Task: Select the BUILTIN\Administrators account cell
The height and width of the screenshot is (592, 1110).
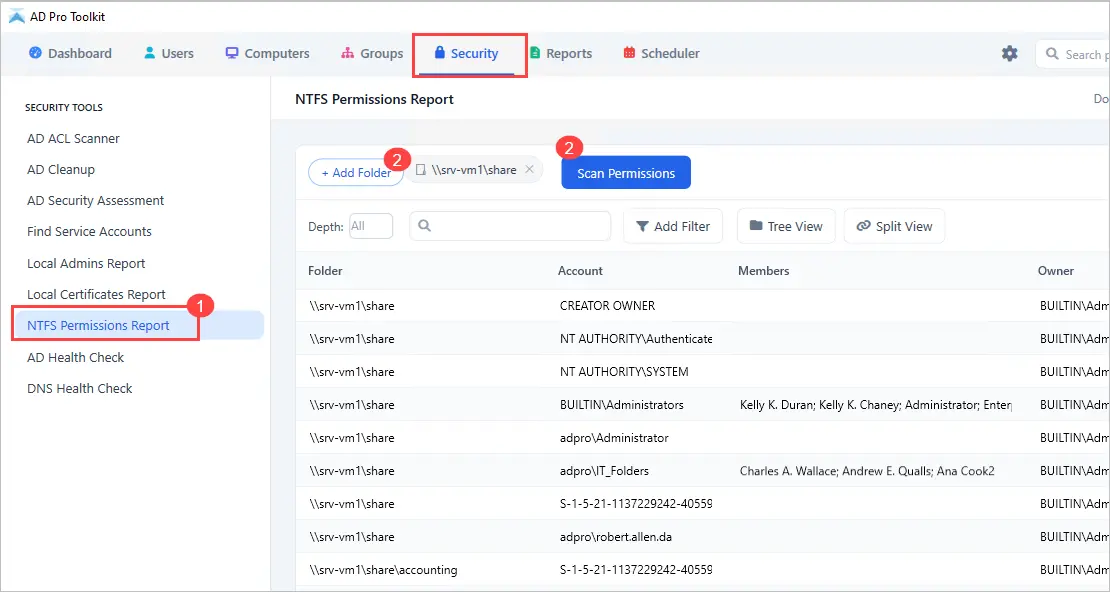Action: coord(622,405)
